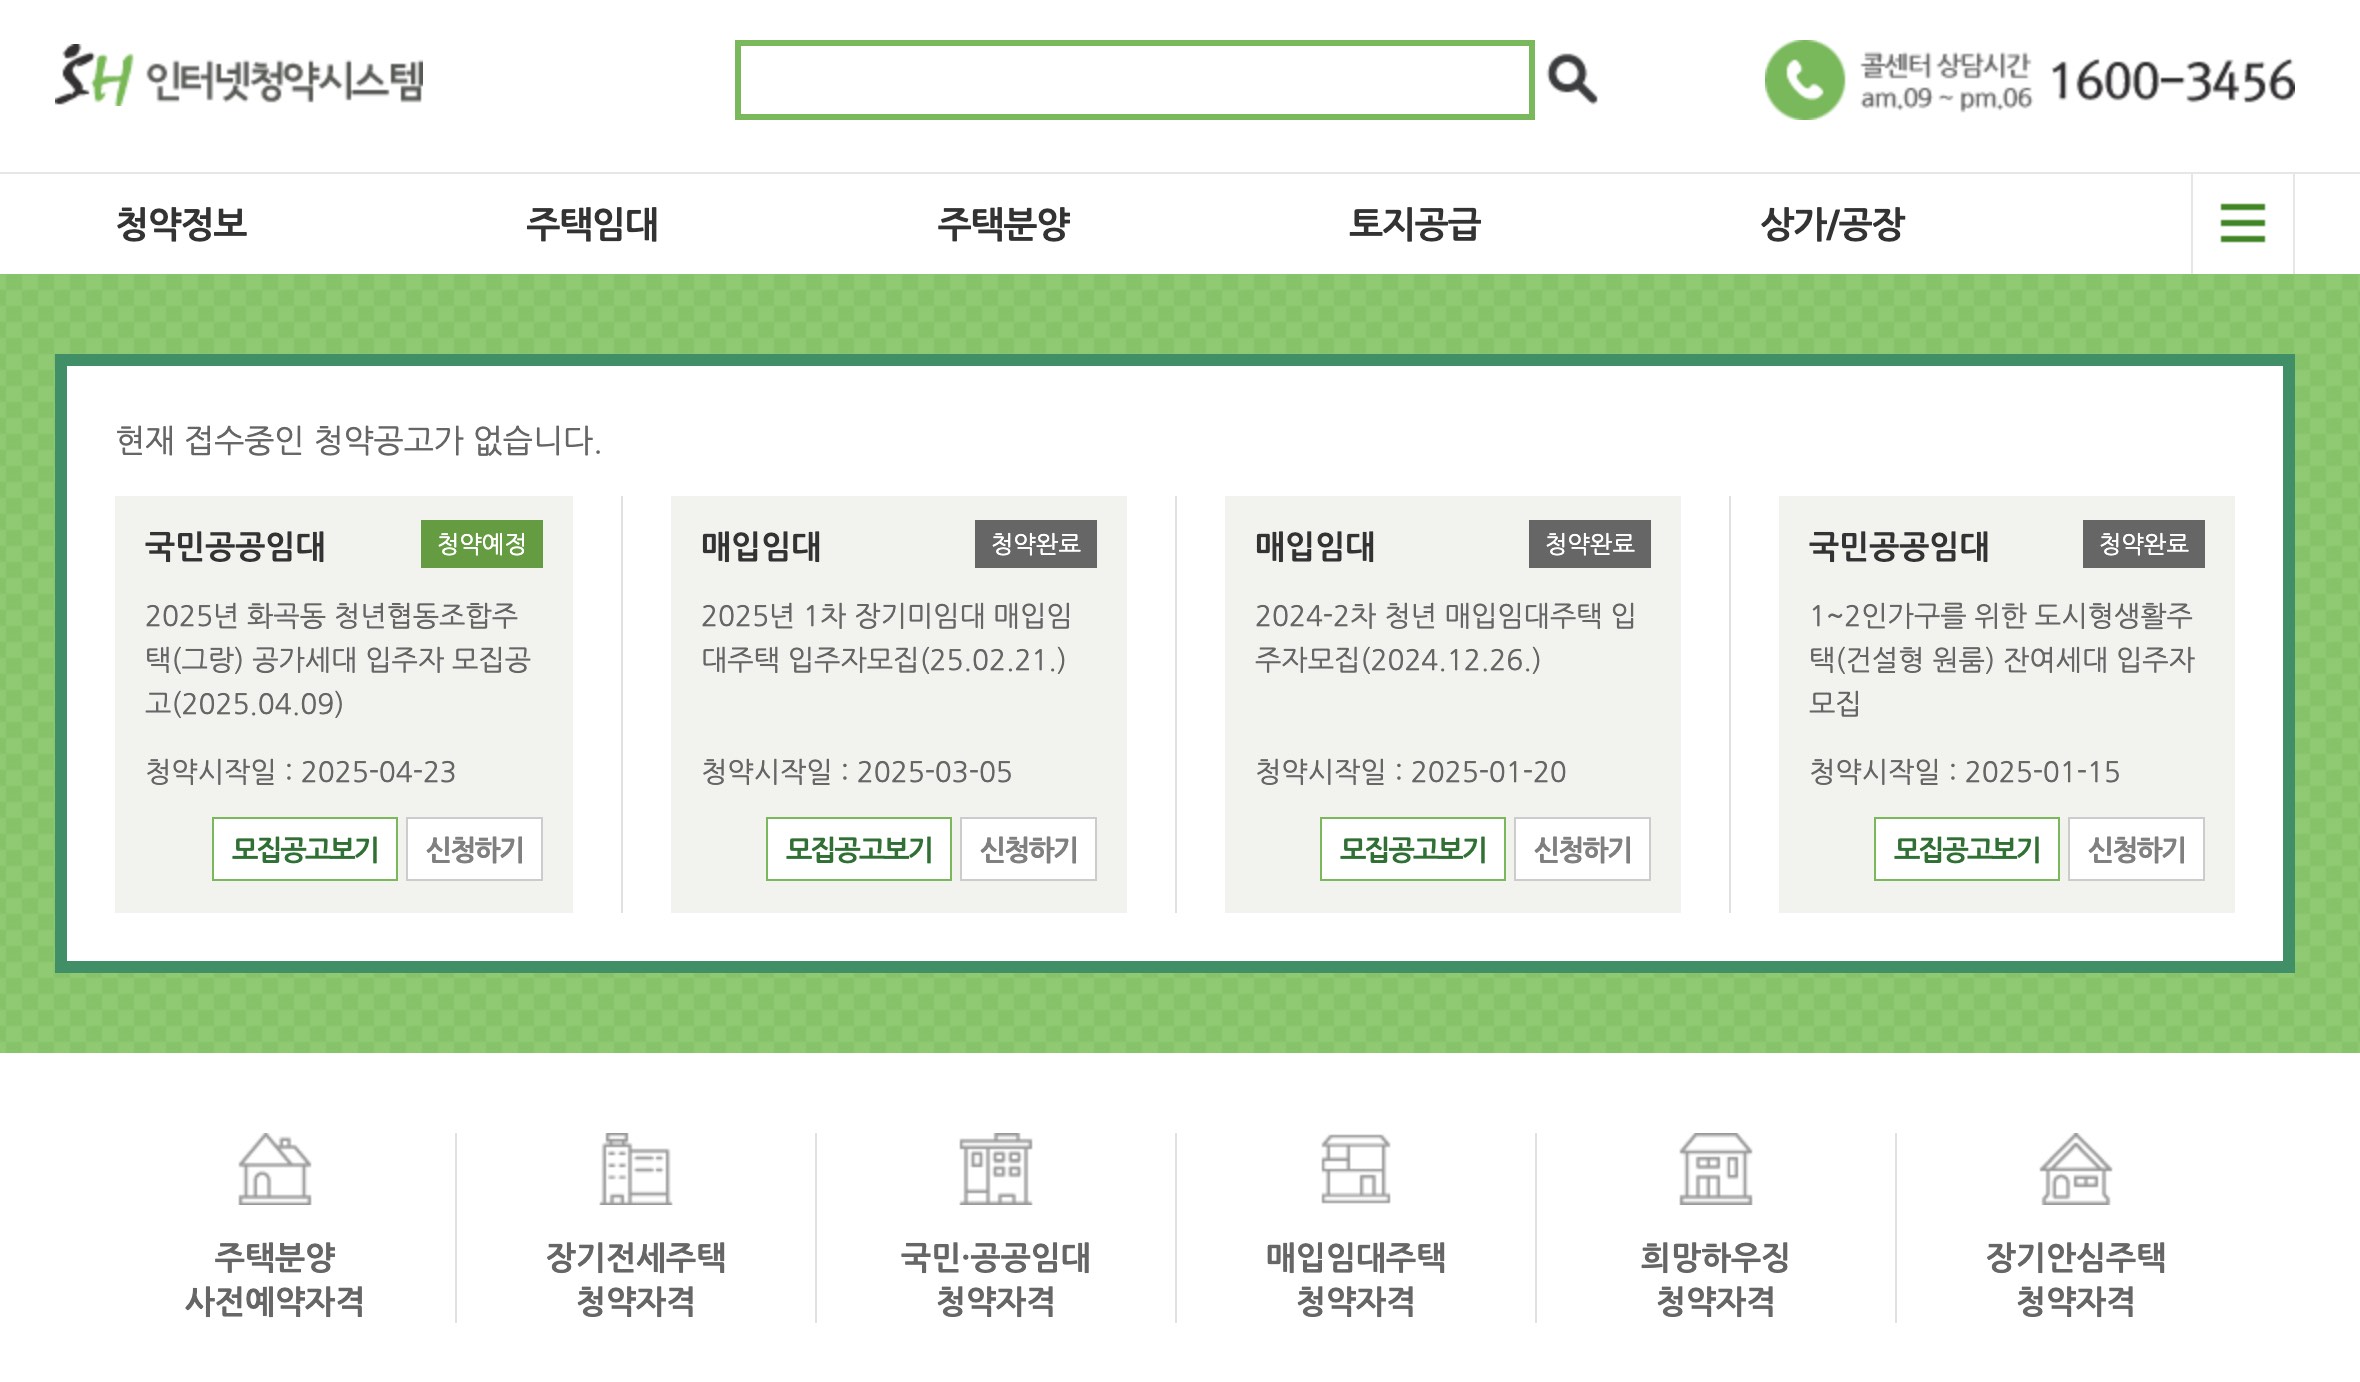
Task: Click into the green search input field
Action: click(x=1134, y=80)
